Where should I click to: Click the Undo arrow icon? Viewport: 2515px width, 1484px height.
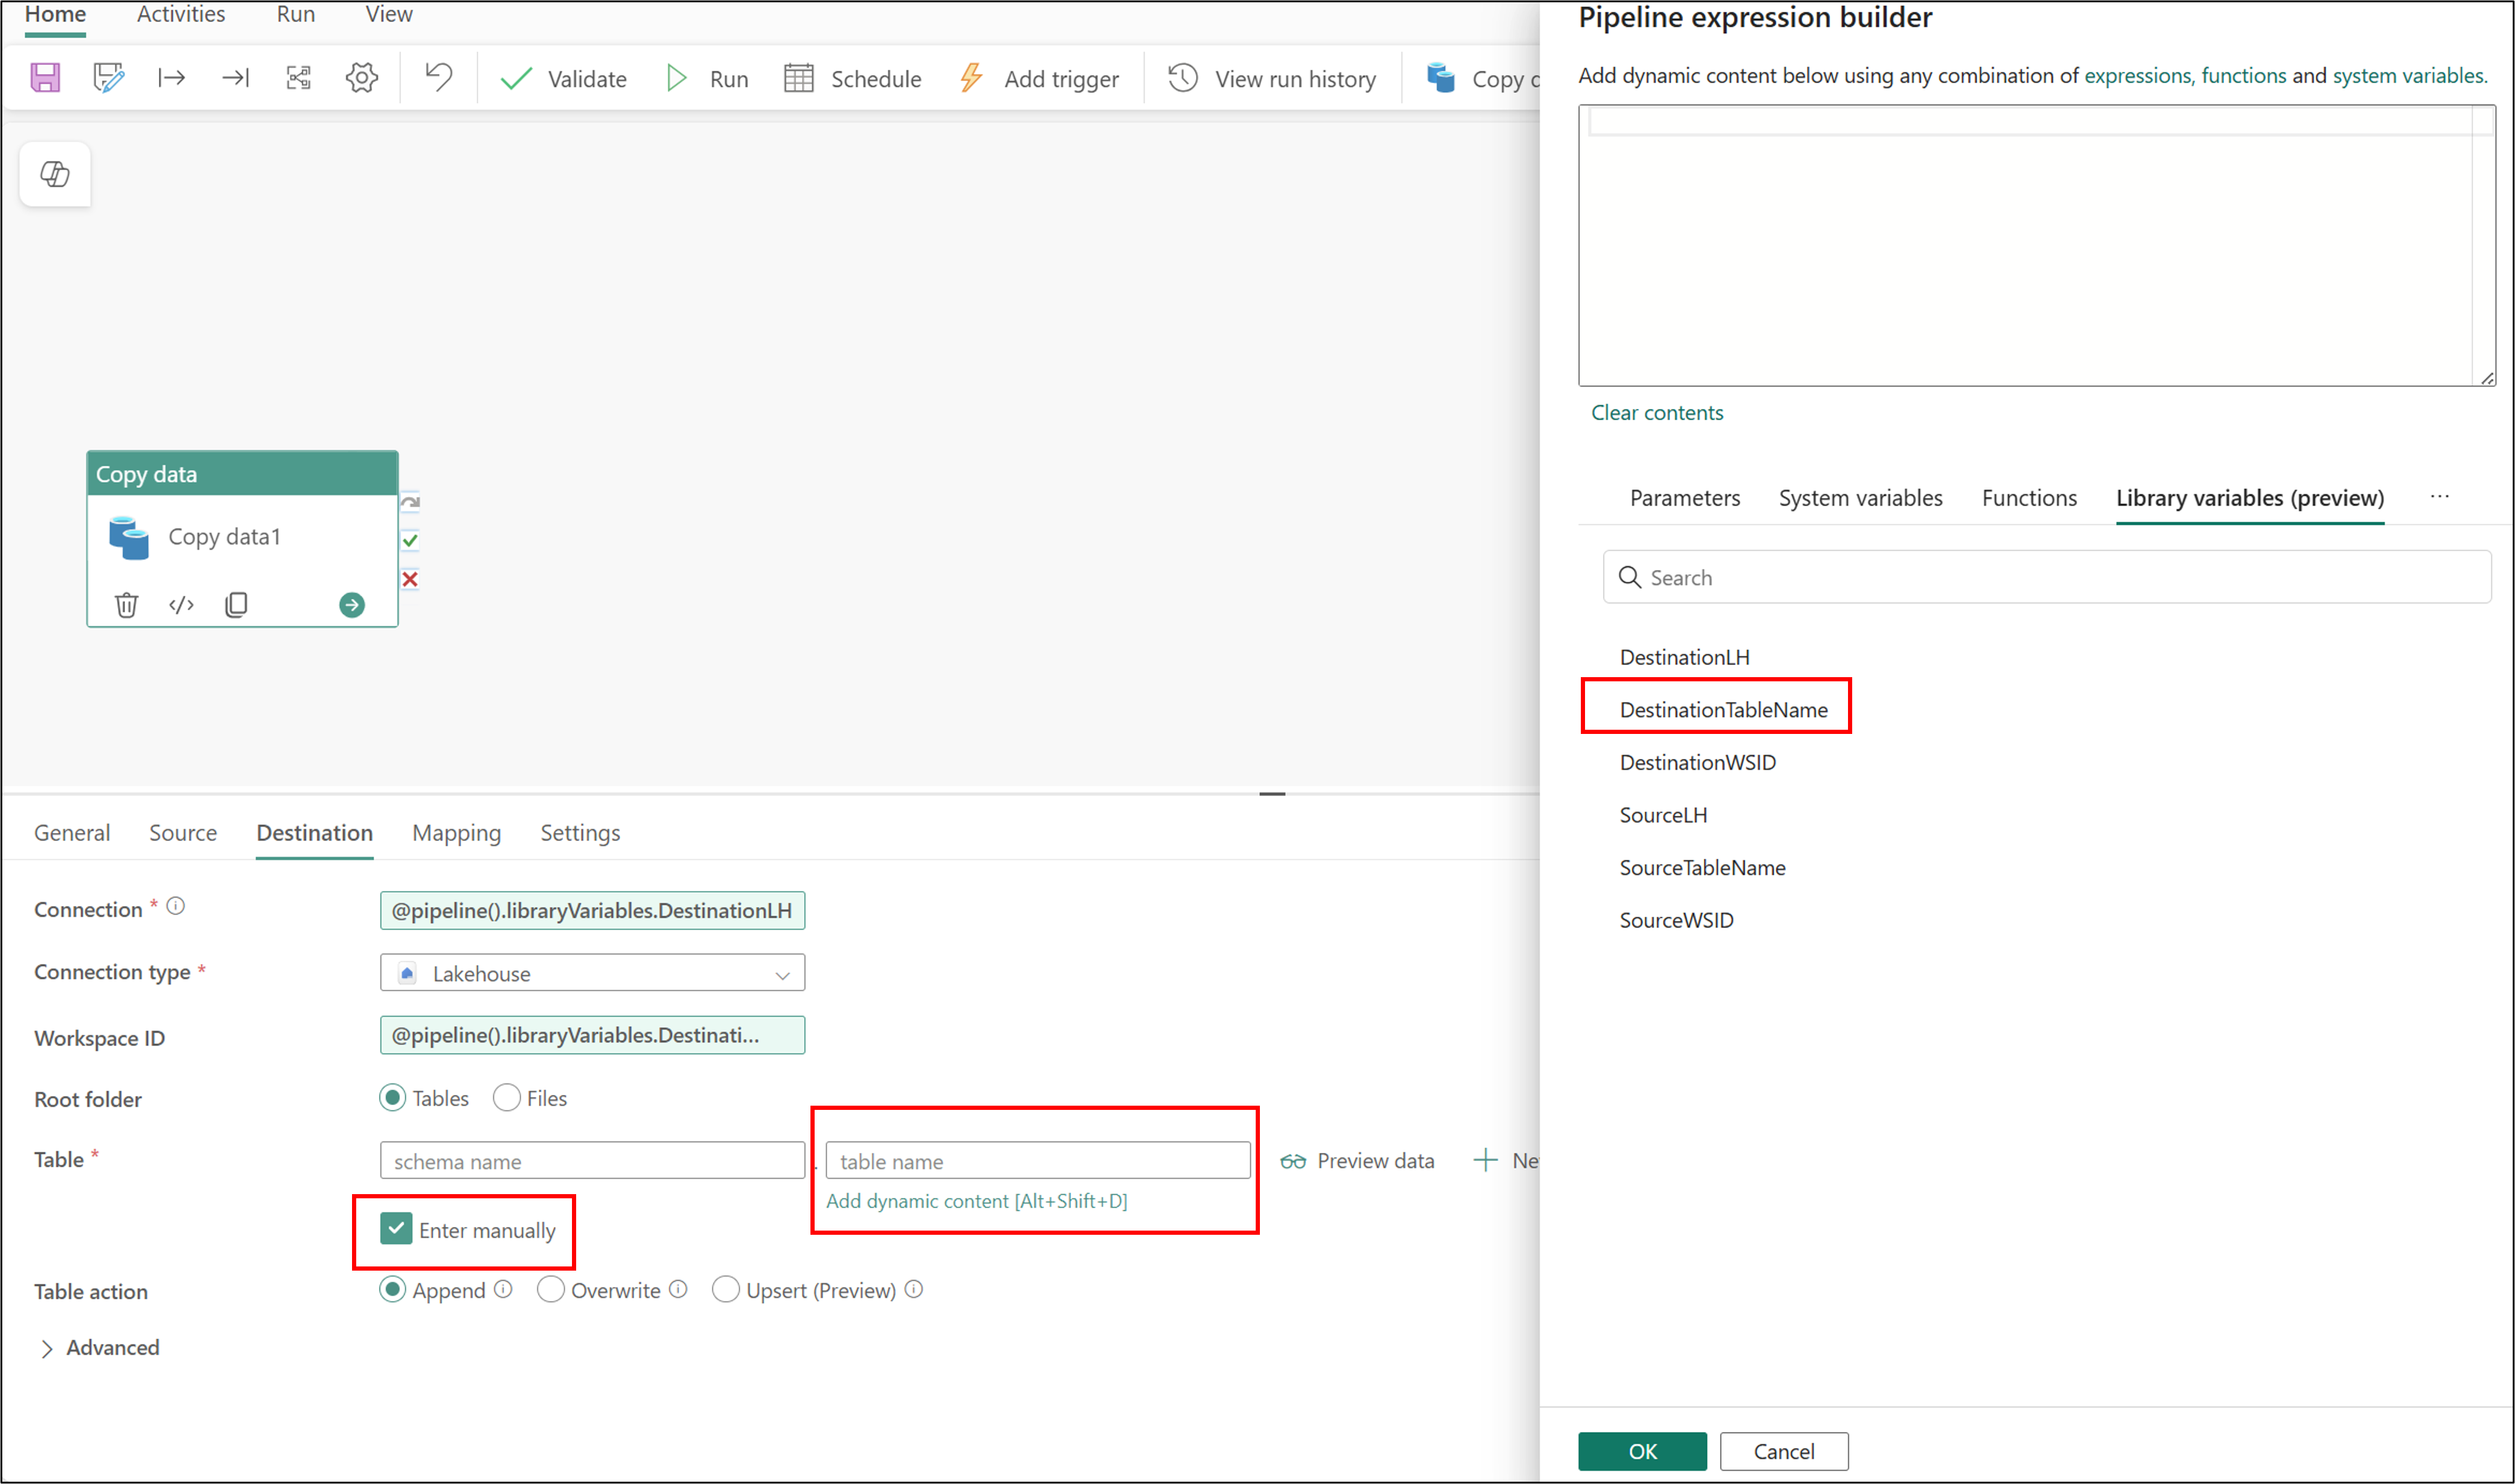tap(438, 78)
